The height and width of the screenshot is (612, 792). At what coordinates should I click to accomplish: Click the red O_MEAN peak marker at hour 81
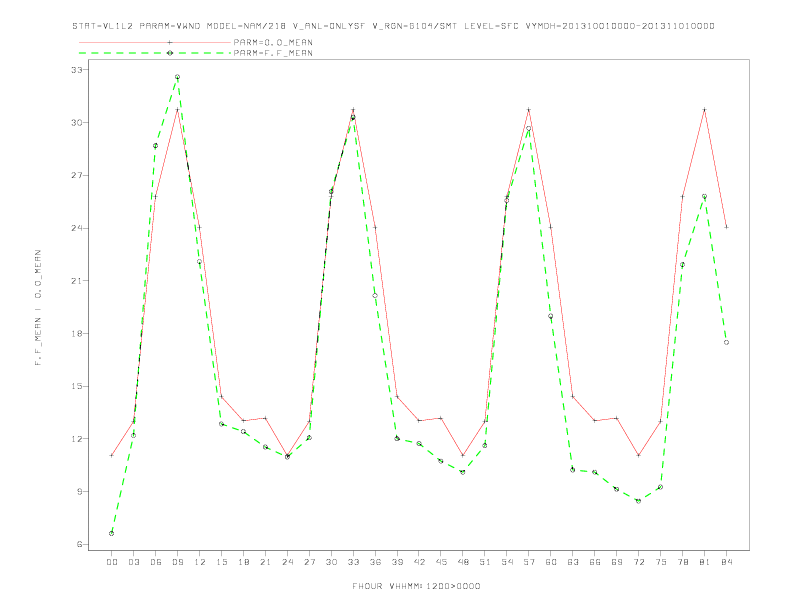(705, 110)
